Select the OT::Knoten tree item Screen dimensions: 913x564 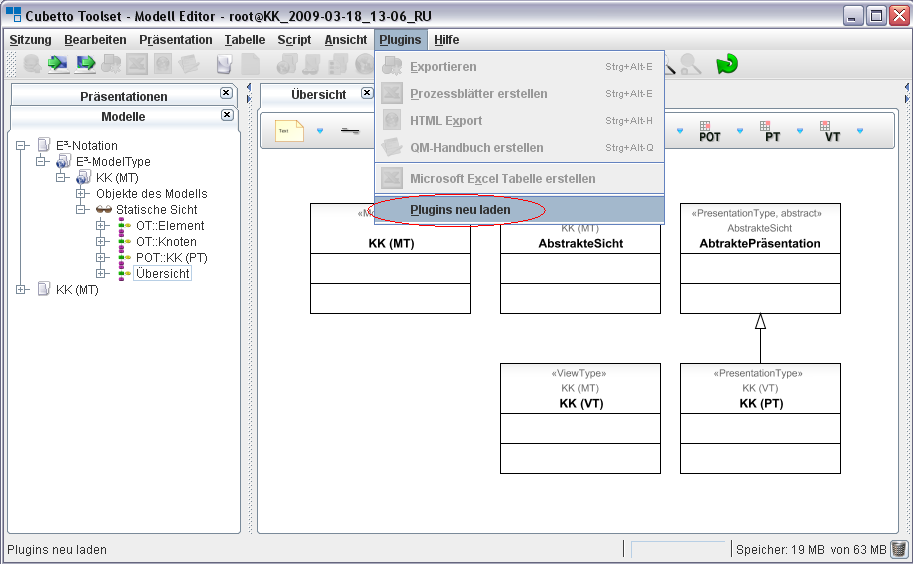[x=167, y=242]
